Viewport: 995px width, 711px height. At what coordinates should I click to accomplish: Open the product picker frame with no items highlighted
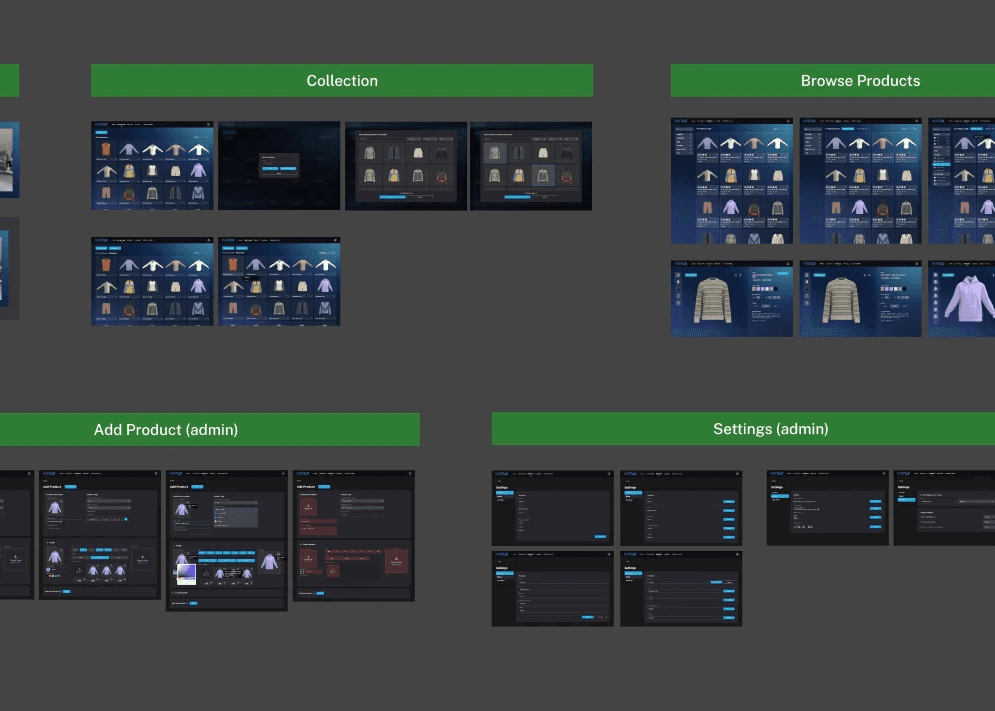click(x=406, y=166)
